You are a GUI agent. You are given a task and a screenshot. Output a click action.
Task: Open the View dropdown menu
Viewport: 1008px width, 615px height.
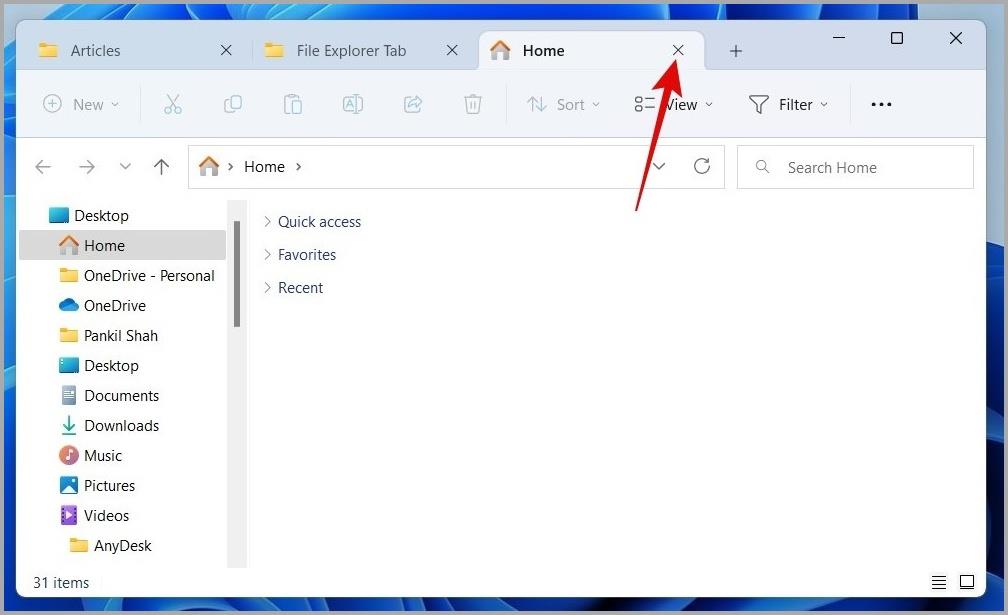tap(674, 104)
